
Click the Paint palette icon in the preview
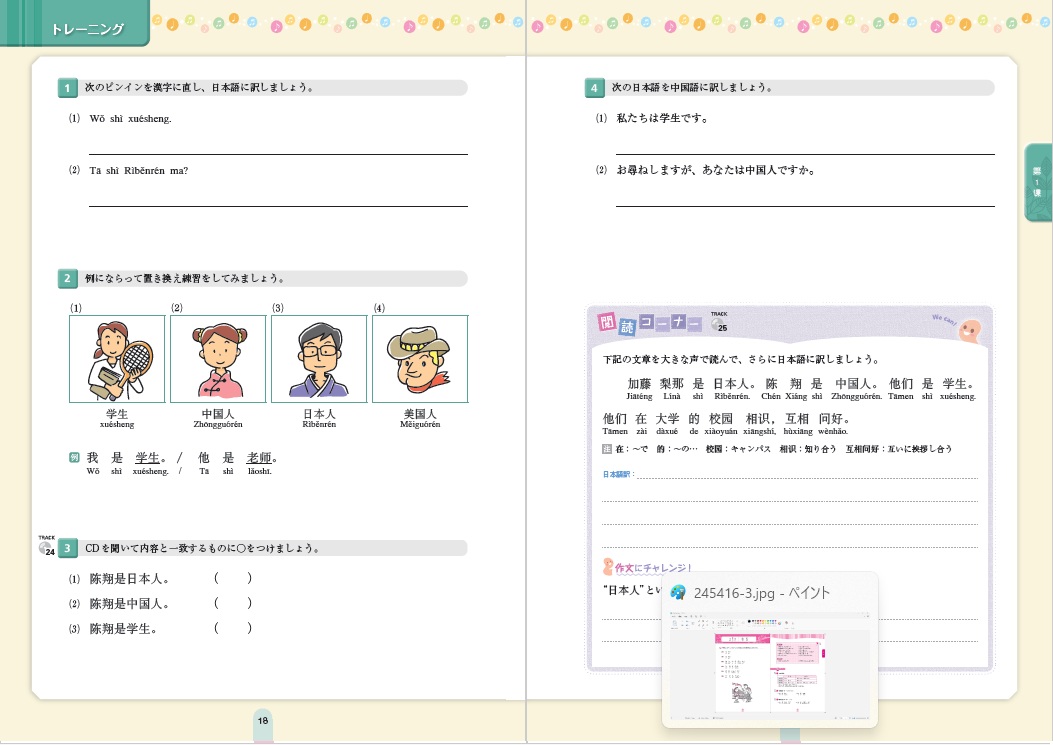pyautogui.click(x=678, y=593)
